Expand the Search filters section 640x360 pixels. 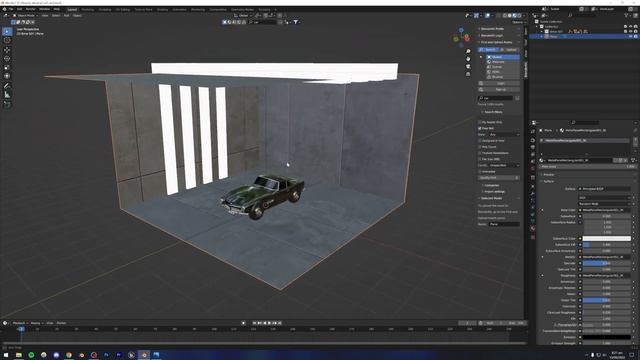[492, 112]
